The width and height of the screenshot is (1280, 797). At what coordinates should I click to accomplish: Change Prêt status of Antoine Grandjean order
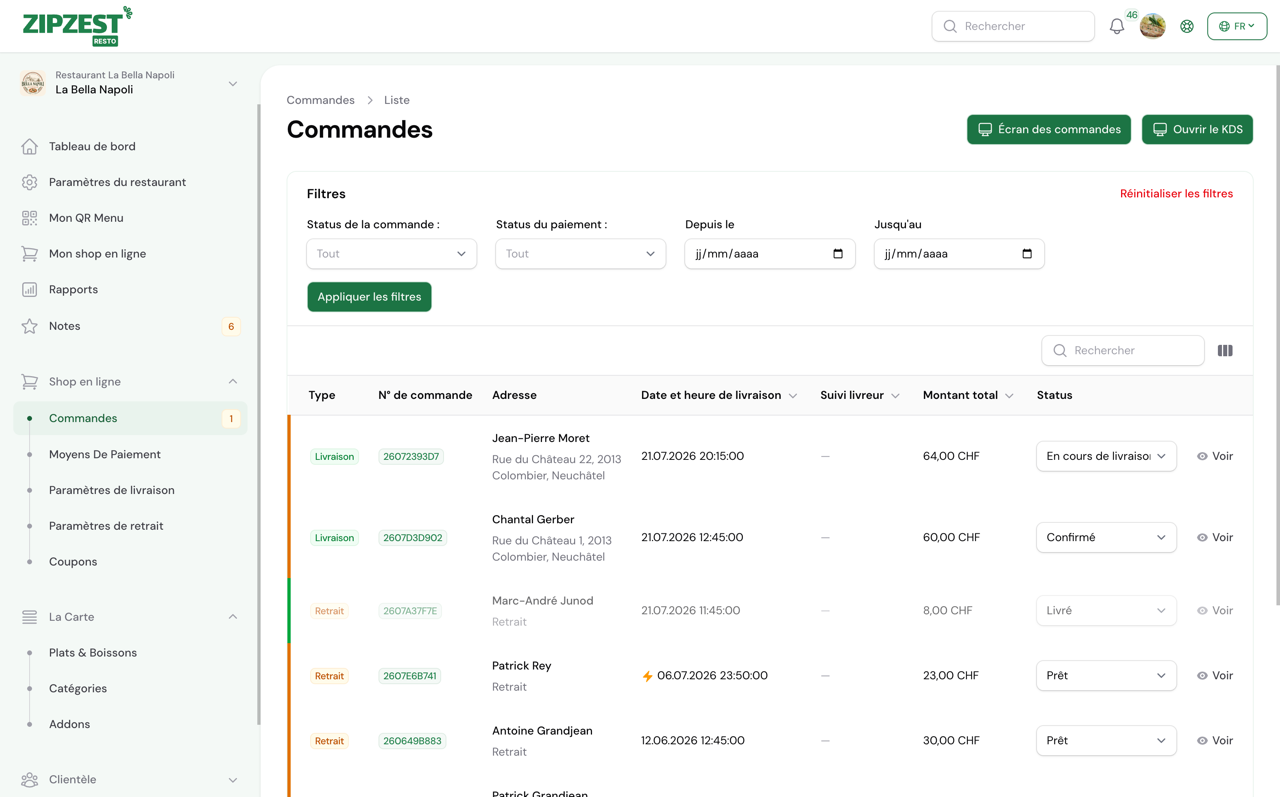click(x=1106, y=741)
